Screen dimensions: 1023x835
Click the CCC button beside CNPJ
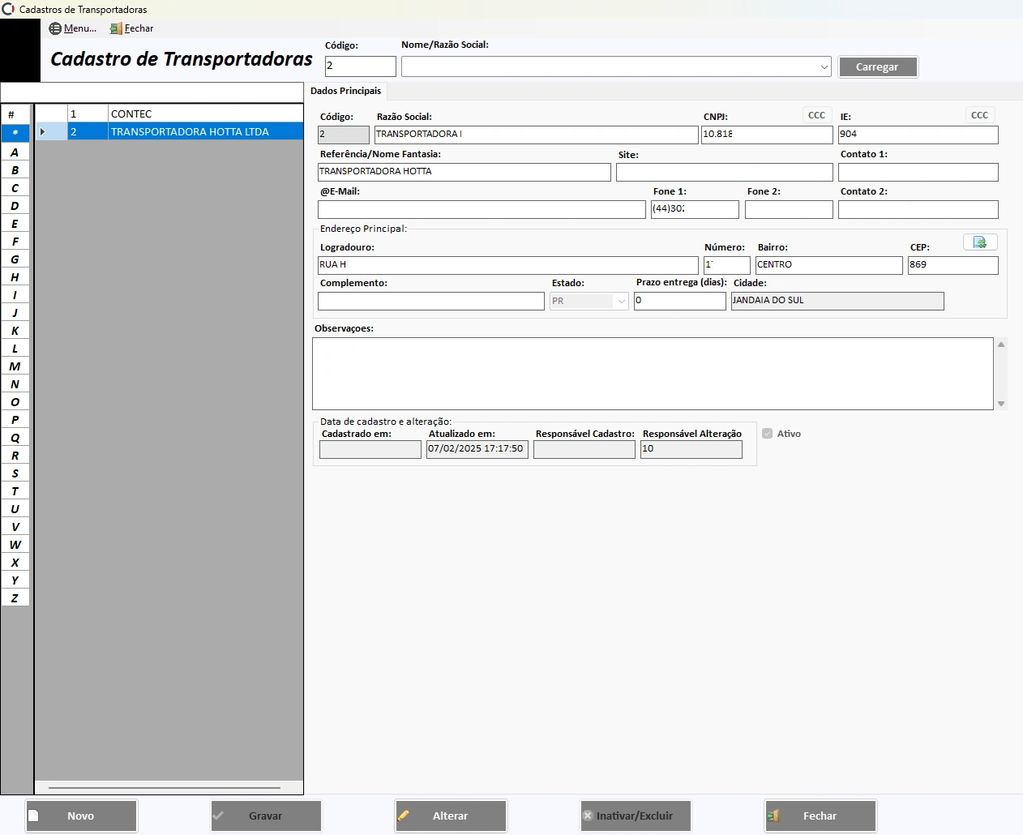[816, 115]
